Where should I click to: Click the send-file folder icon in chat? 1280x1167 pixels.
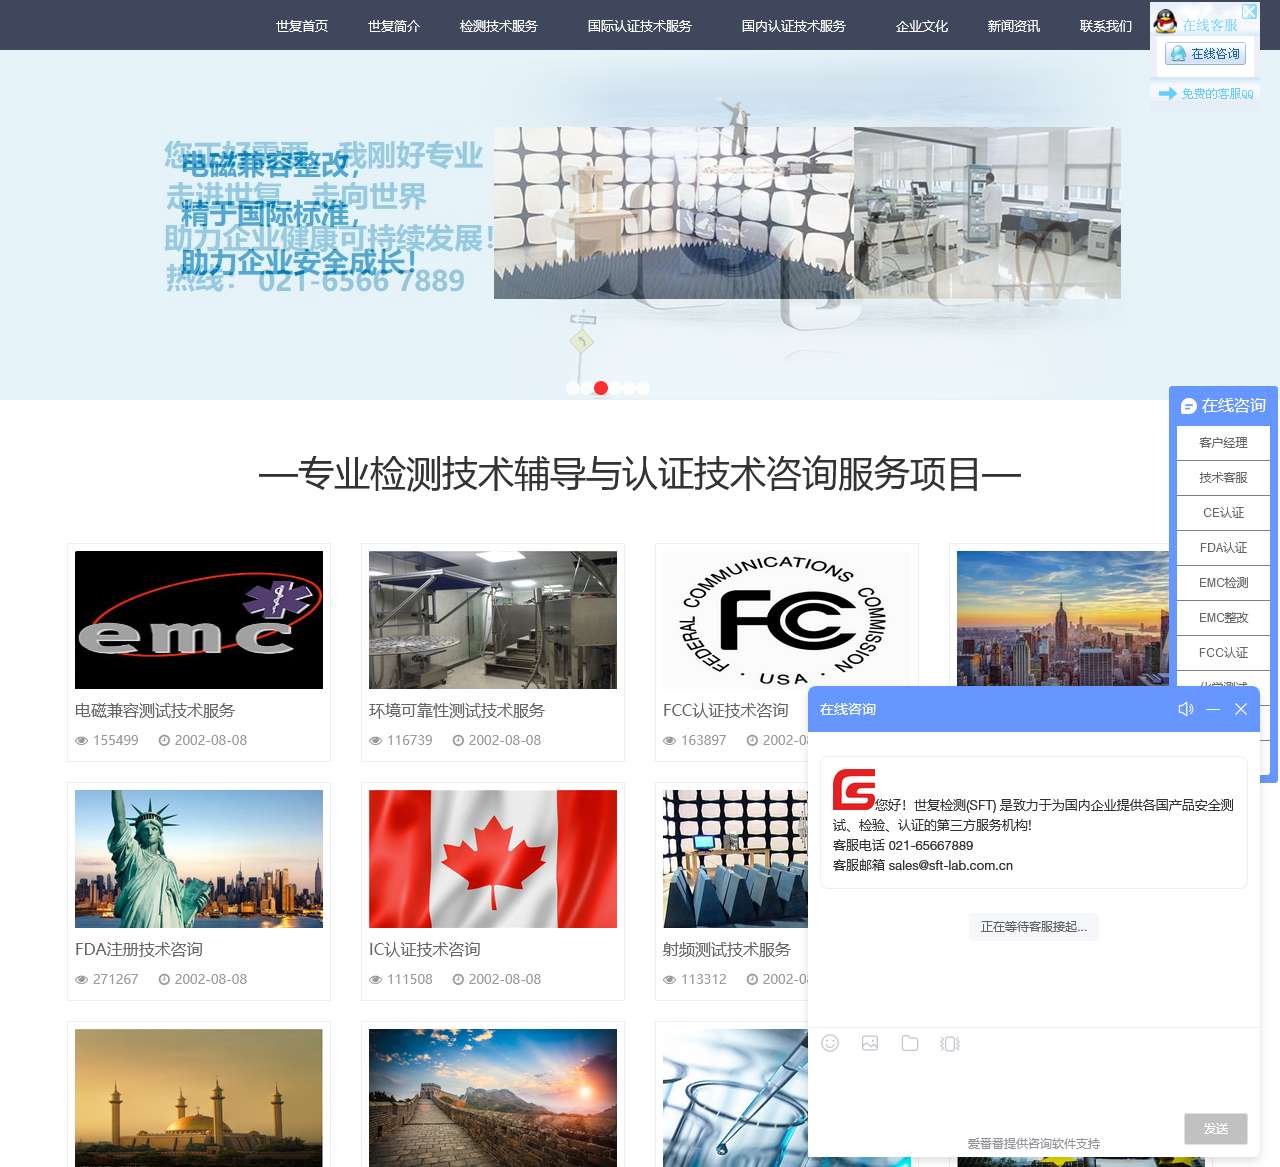tap(910, 1043)
